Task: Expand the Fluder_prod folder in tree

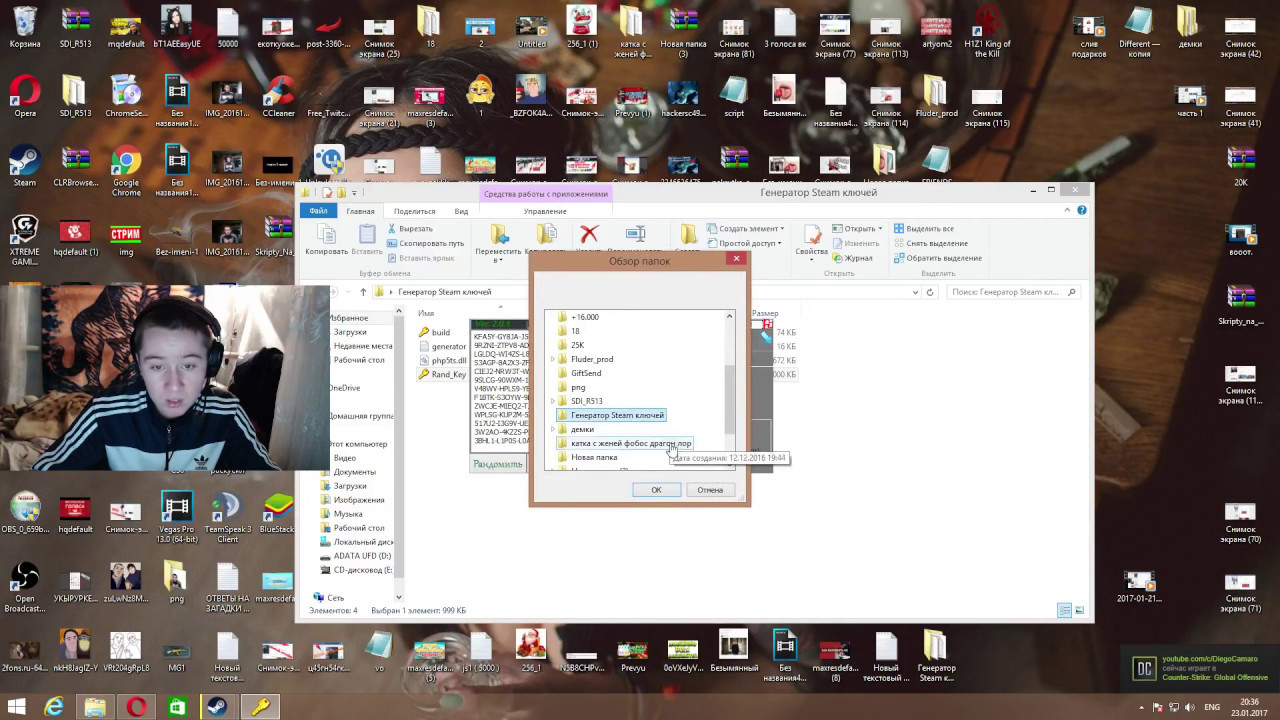Action: point(553,359)
